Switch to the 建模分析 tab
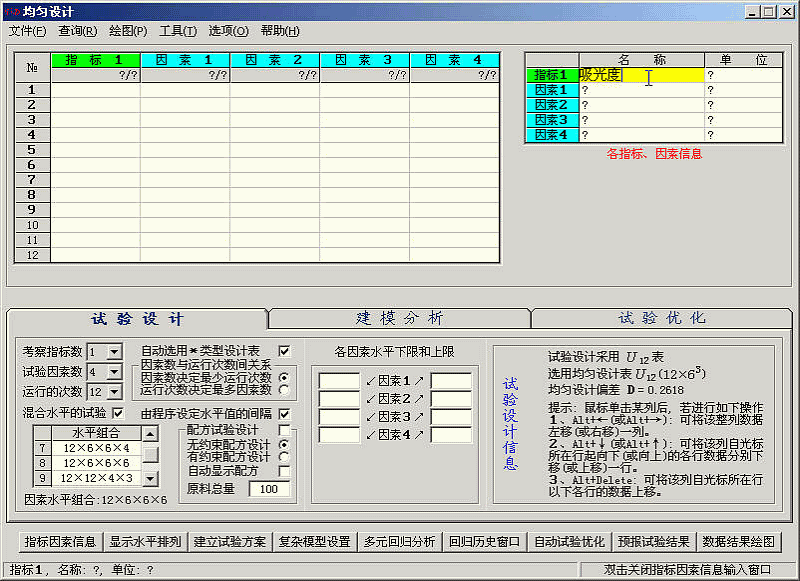 click(400, 318)
